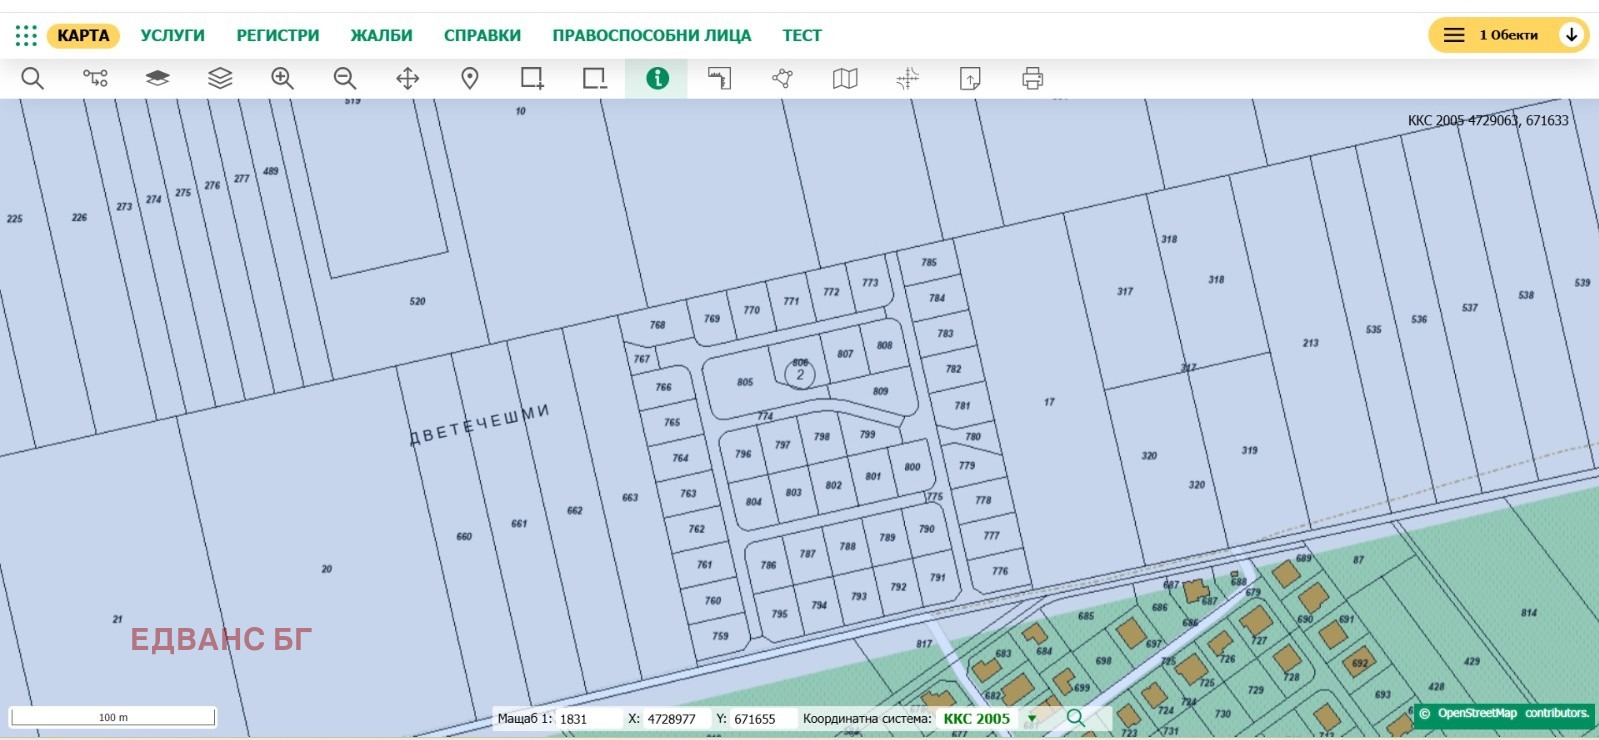Open the measure ruler tool
This screenshot has width=1599, height=740.
pyautogui.click(x=720, y=78)
